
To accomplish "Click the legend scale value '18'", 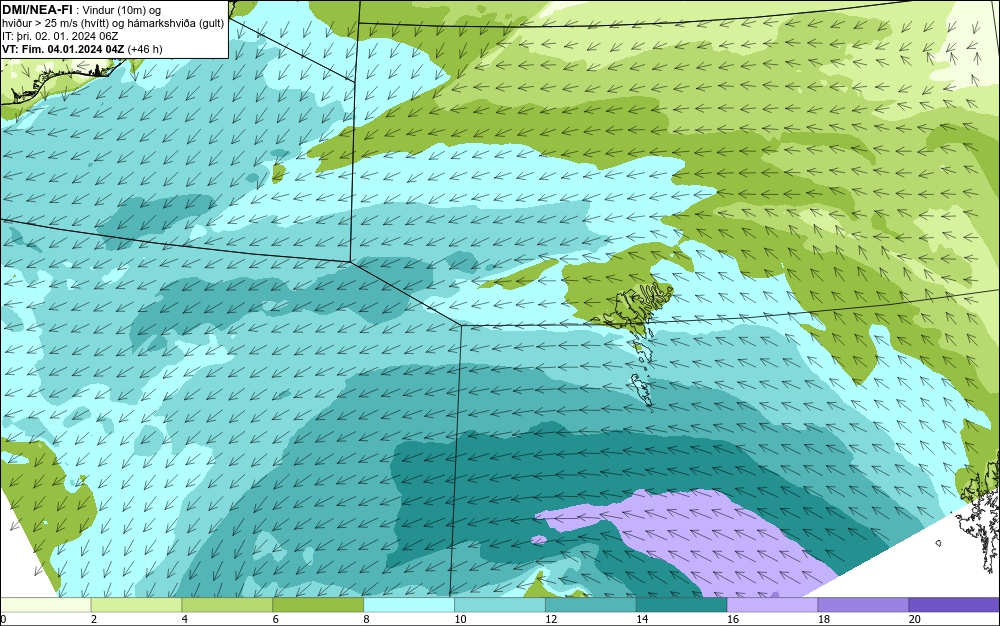I will [824, 619].
